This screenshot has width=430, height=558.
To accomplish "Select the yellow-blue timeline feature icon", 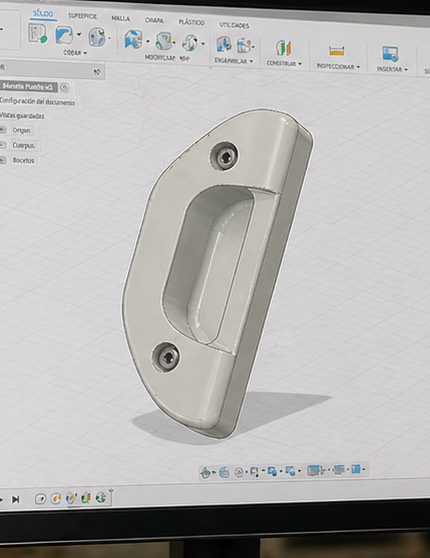I will coord(71,498).
